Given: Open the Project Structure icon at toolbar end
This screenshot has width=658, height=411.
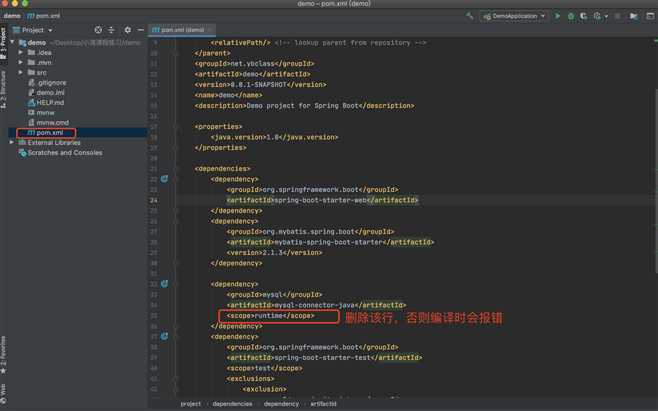Looking at the screenshot, I should pos(650,16).
